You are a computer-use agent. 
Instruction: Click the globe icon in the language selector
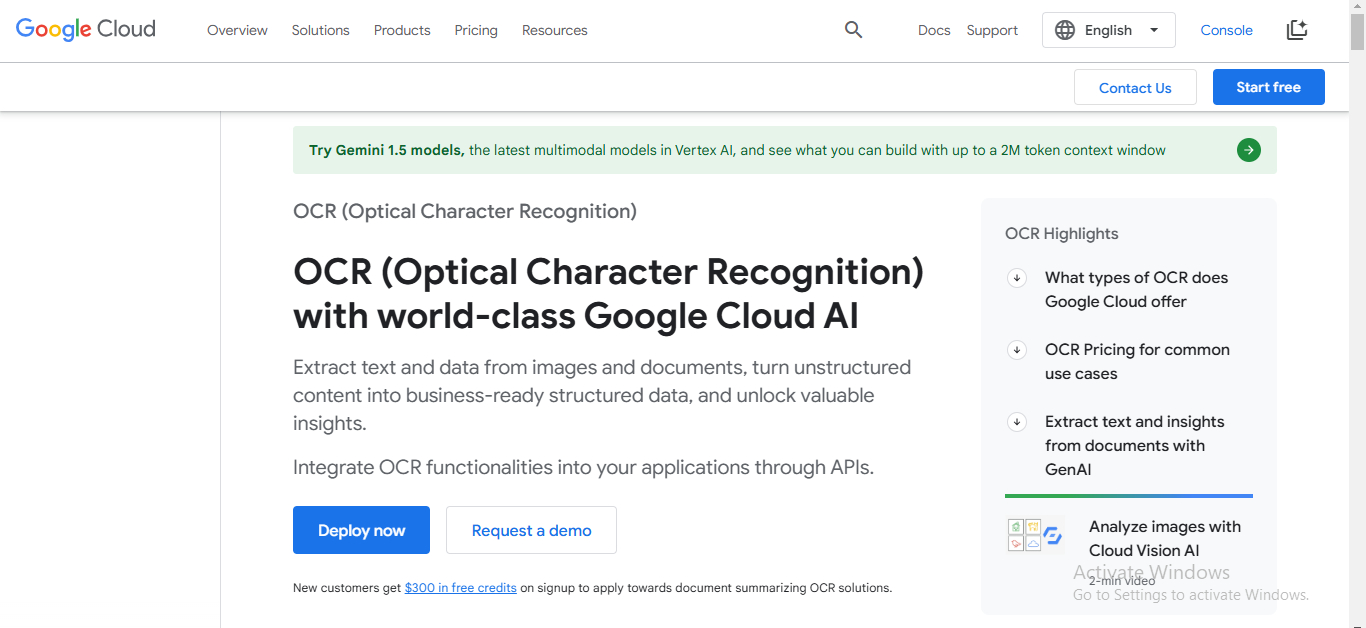click(x=1065, y=29)
